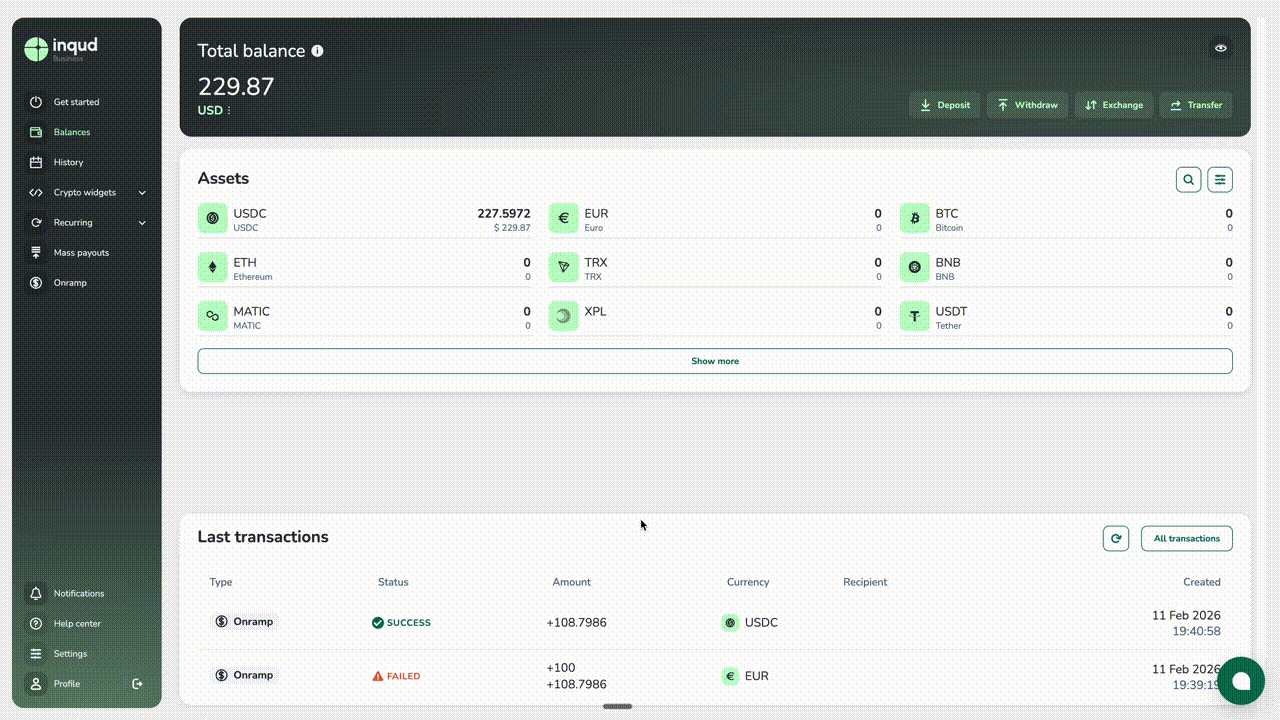
Task: Open the chat support bubble
Action: (1240, 681)
